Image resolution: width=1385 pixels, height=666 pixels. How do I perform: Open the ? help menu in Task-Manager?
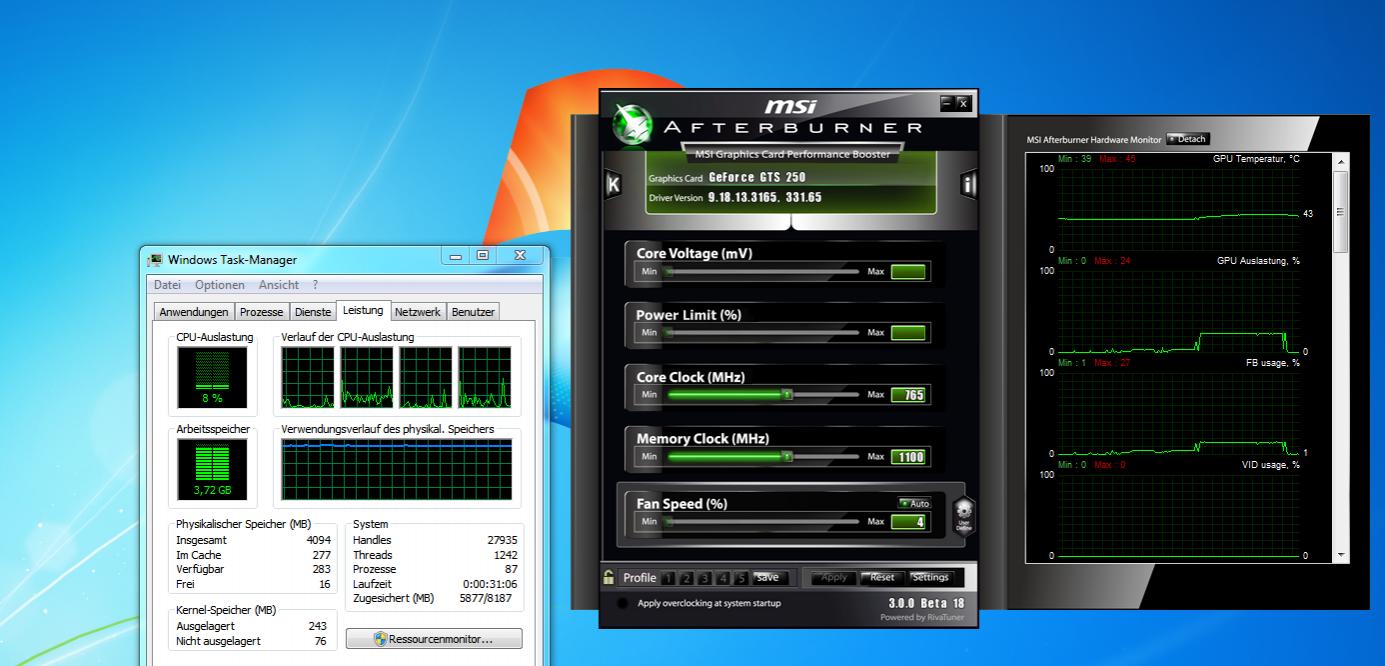(x=315, y=285)
